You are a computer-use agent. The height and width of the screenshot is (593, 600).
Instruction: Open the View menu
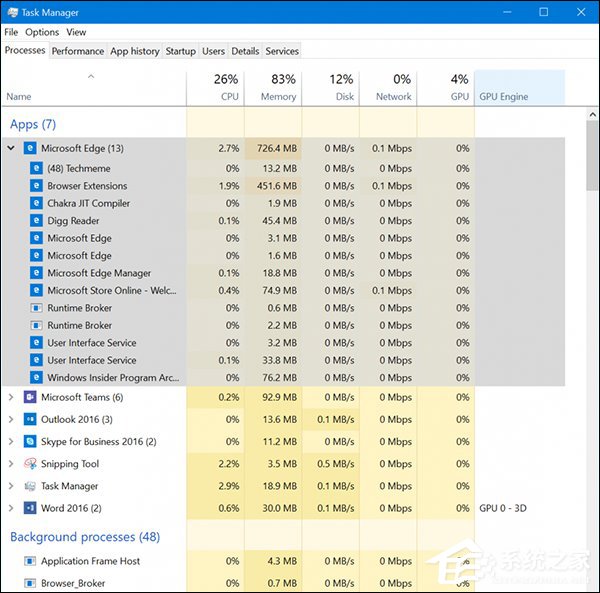76,32
